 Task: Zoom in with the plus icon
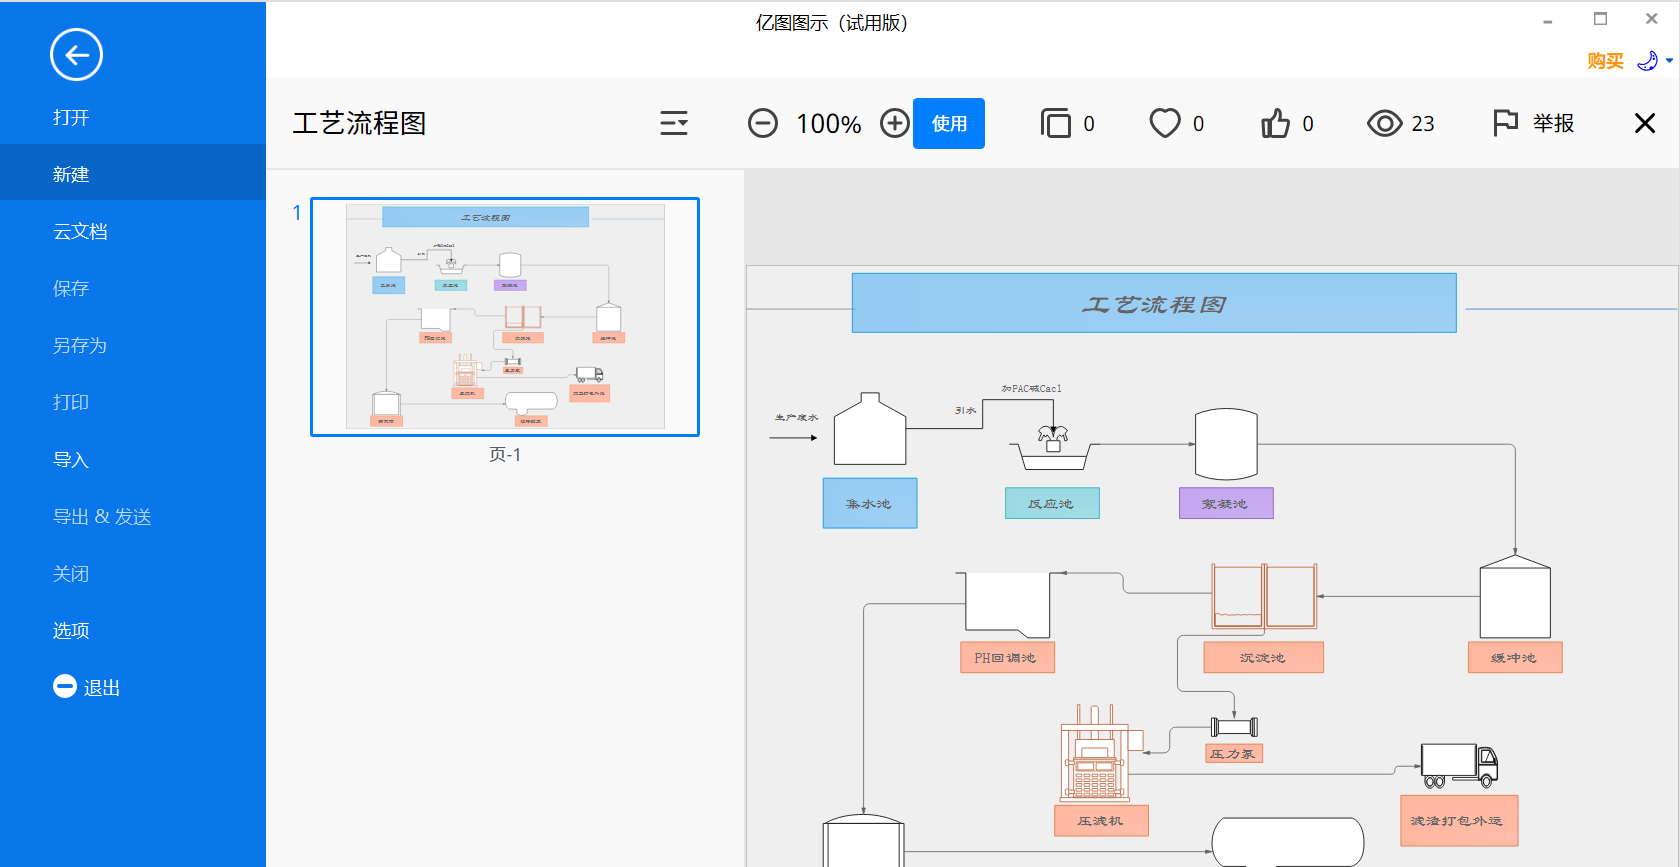[895, 123]
